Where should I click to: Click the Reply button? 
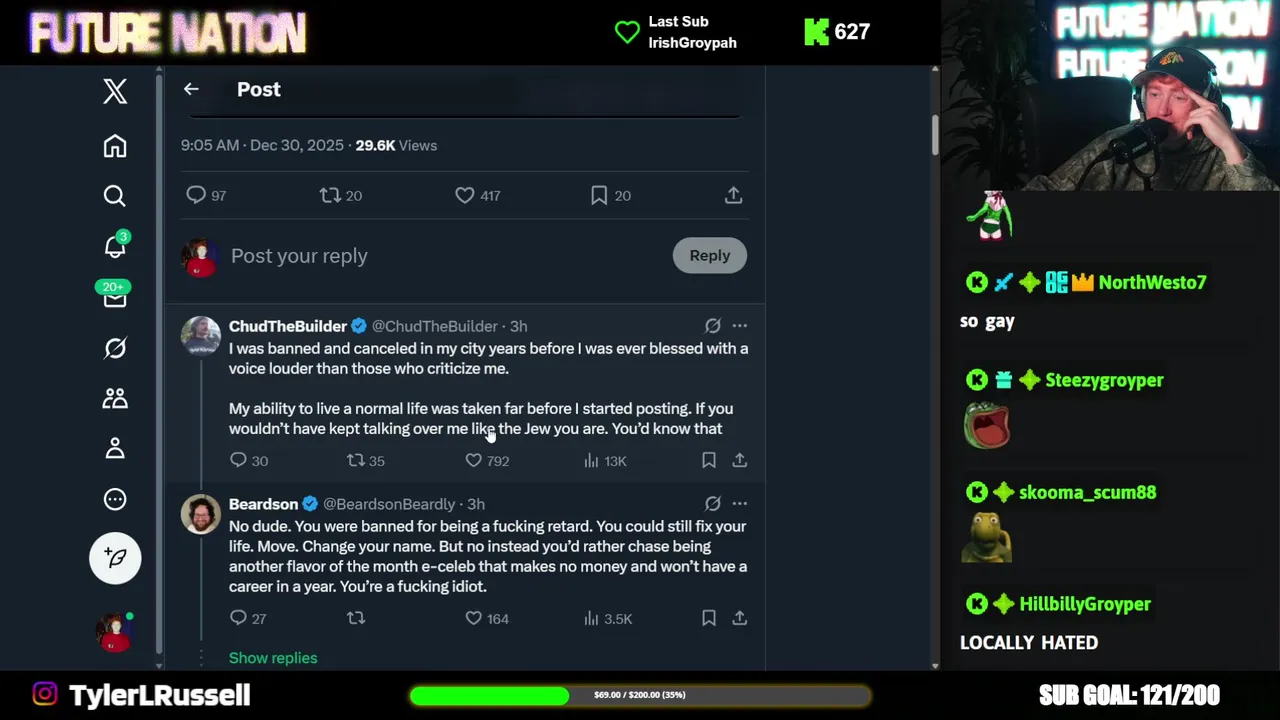pos(710,255)
